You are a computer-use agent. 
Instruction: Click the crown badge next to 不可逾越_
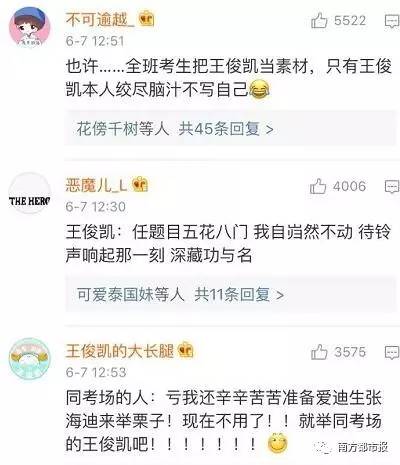tap(147, 18)
